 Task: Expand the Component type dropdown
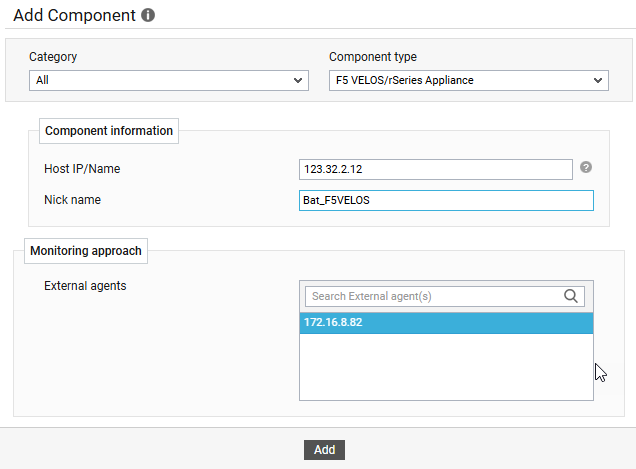click(468, 81)
